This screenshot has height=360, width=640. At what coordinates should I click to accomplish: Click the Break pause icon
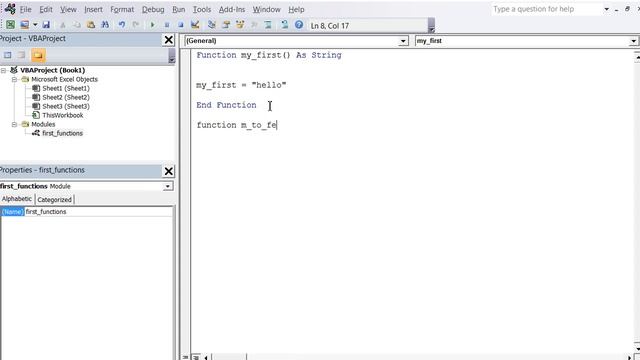coord(167,25)
